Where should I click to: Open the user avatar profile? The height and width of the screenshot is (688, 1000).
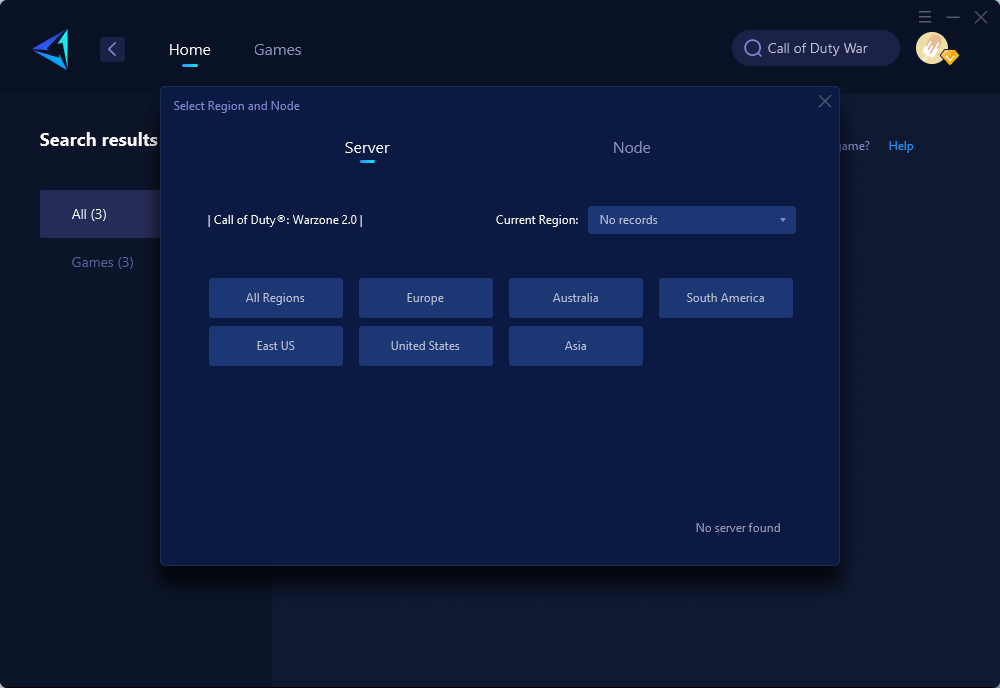point(932,48)
